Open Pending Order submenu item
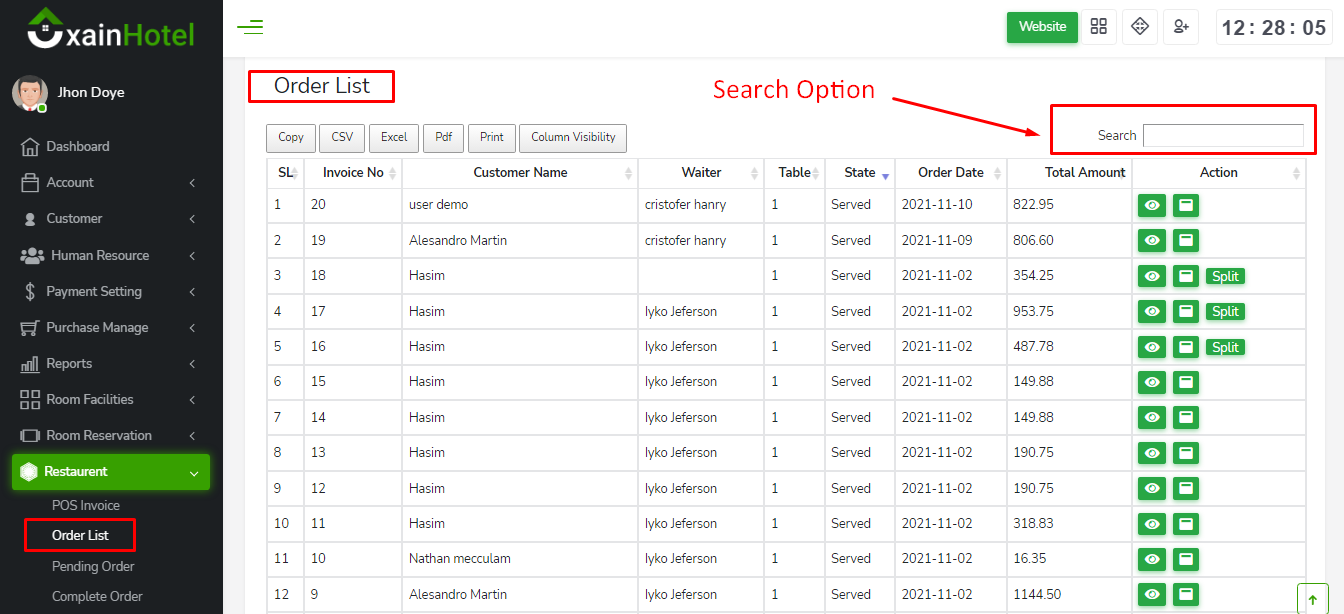The width and height of the screenshot is (1344, 614). (93, 567)
